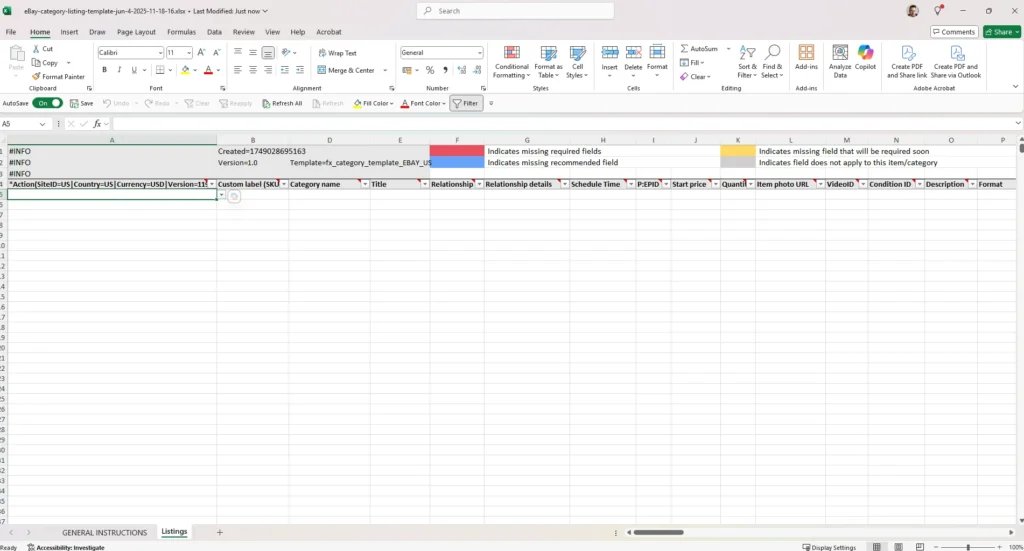
Task: Click the formula bar input
Action: 562,123
